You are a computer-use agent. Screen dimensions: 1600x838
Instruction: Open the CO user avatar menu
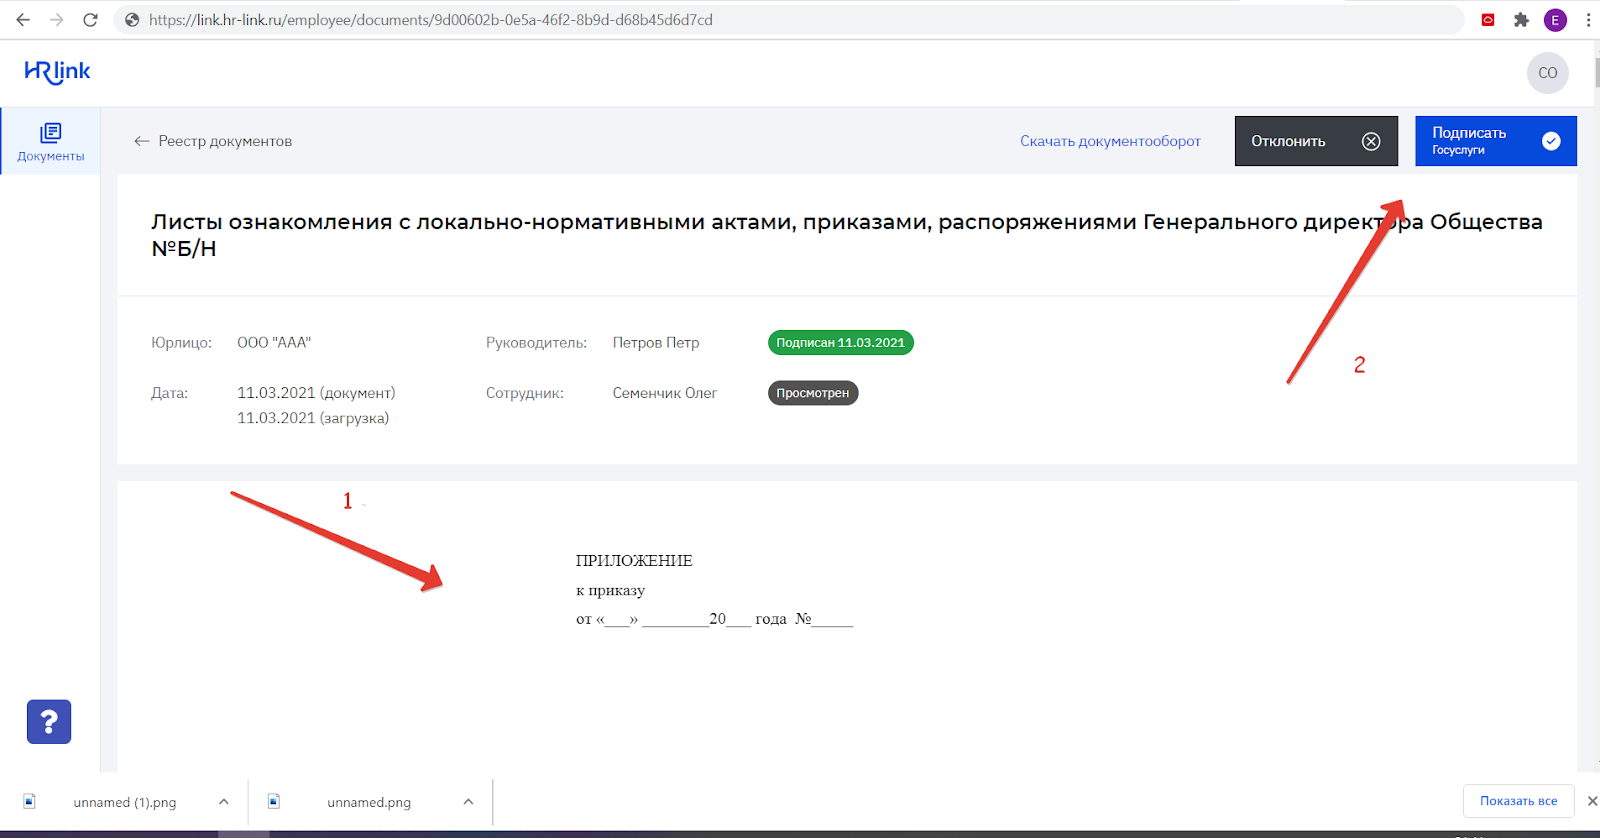1547,73
